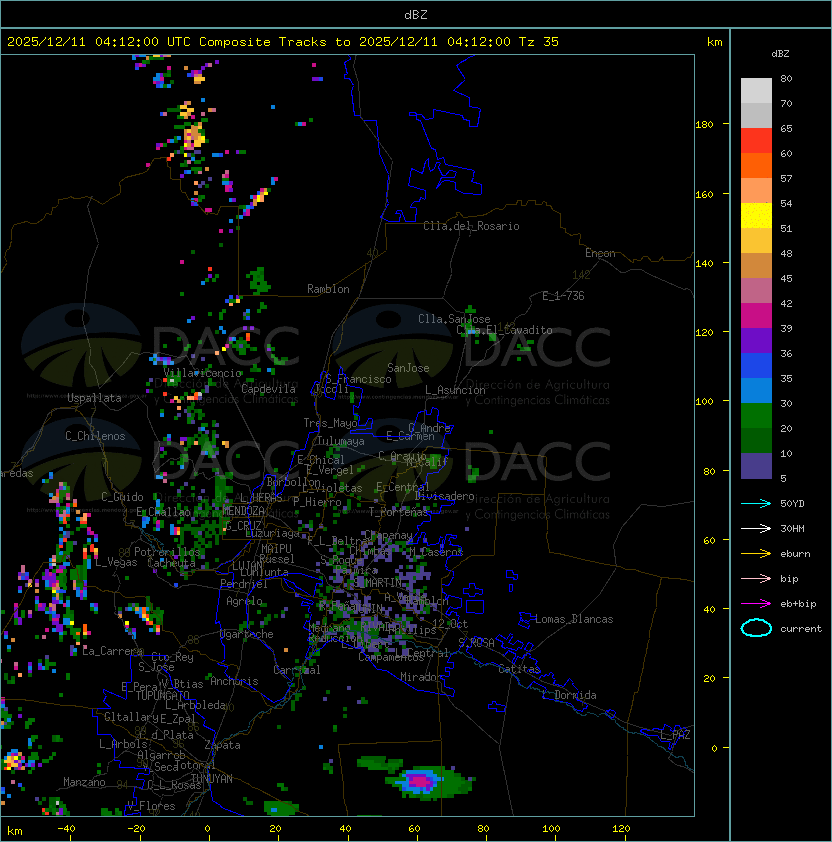
Task: Click the Uspallata label on map
Action: [x=94, y=398]
